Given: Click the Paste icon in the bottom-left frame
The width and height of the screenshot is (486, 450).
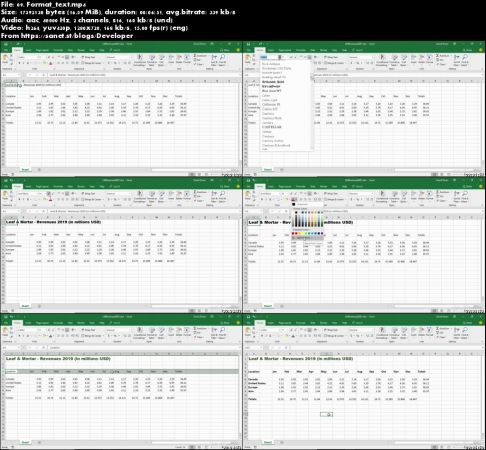Looking at the screenshot, I should click(5, 332).
